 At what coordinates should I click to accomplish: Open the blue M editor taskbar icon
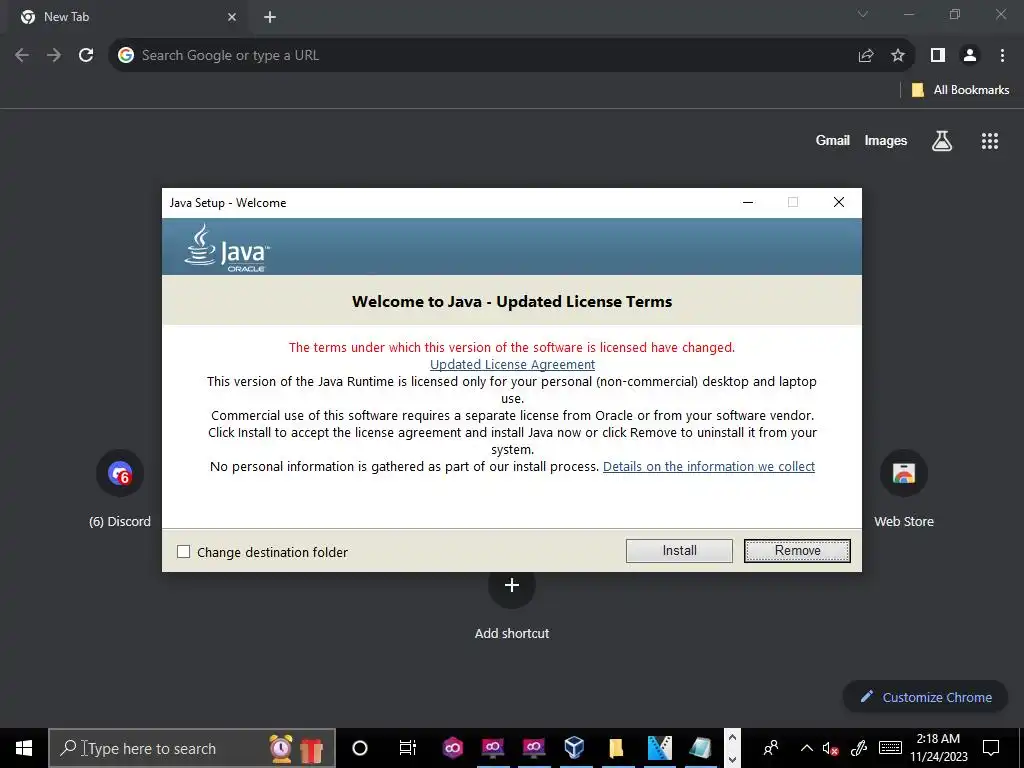[x=660, y=748]
